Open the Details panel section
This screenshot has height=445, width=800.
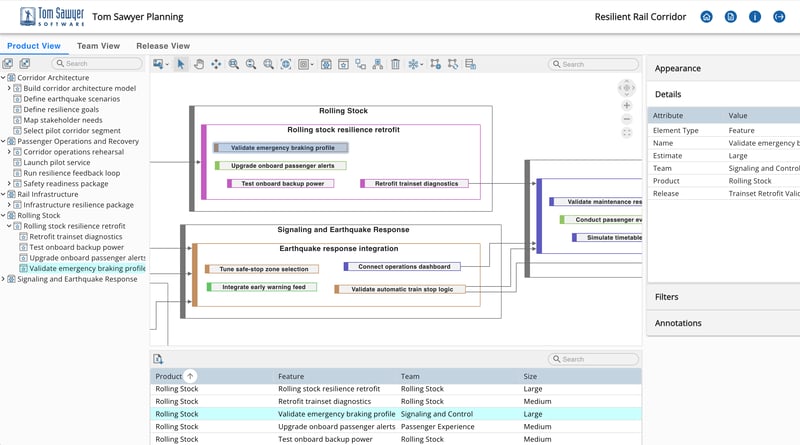pyautogui.click(x=723, y=94)
